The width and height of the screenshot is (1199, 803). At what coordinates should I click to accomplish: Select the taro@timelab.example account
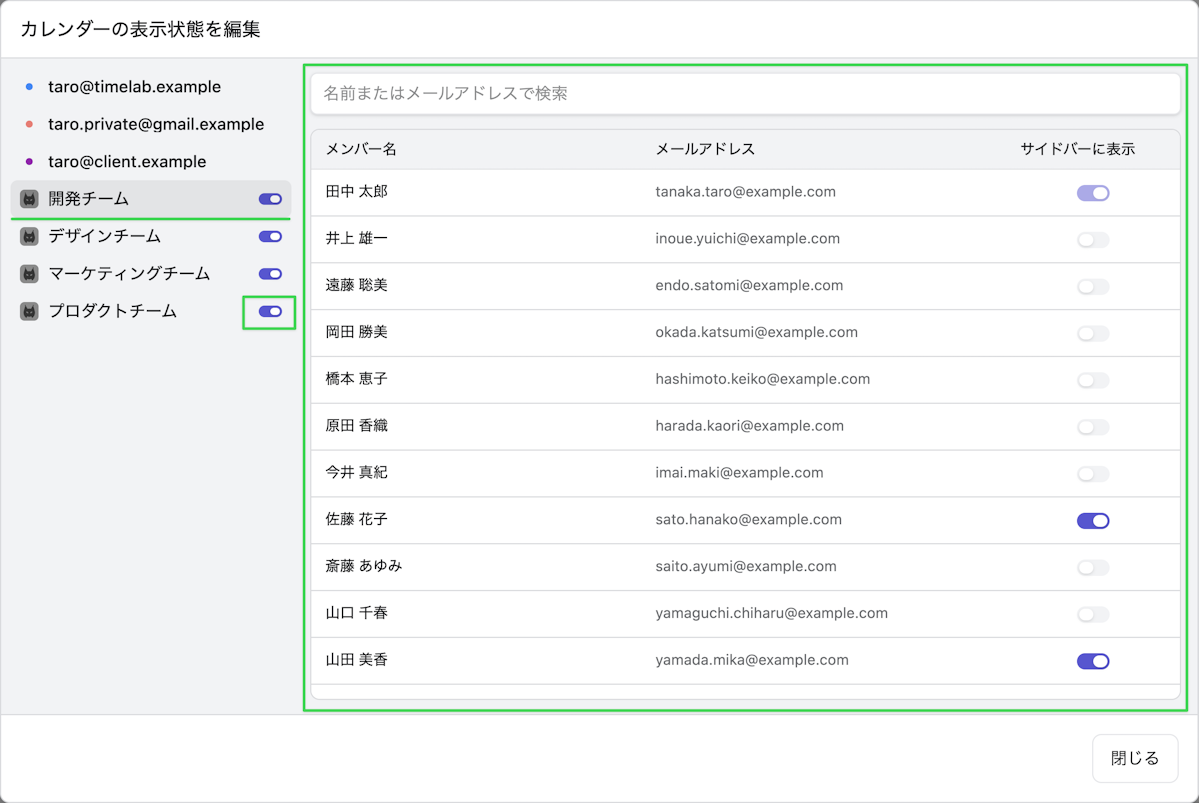[151, 86]
